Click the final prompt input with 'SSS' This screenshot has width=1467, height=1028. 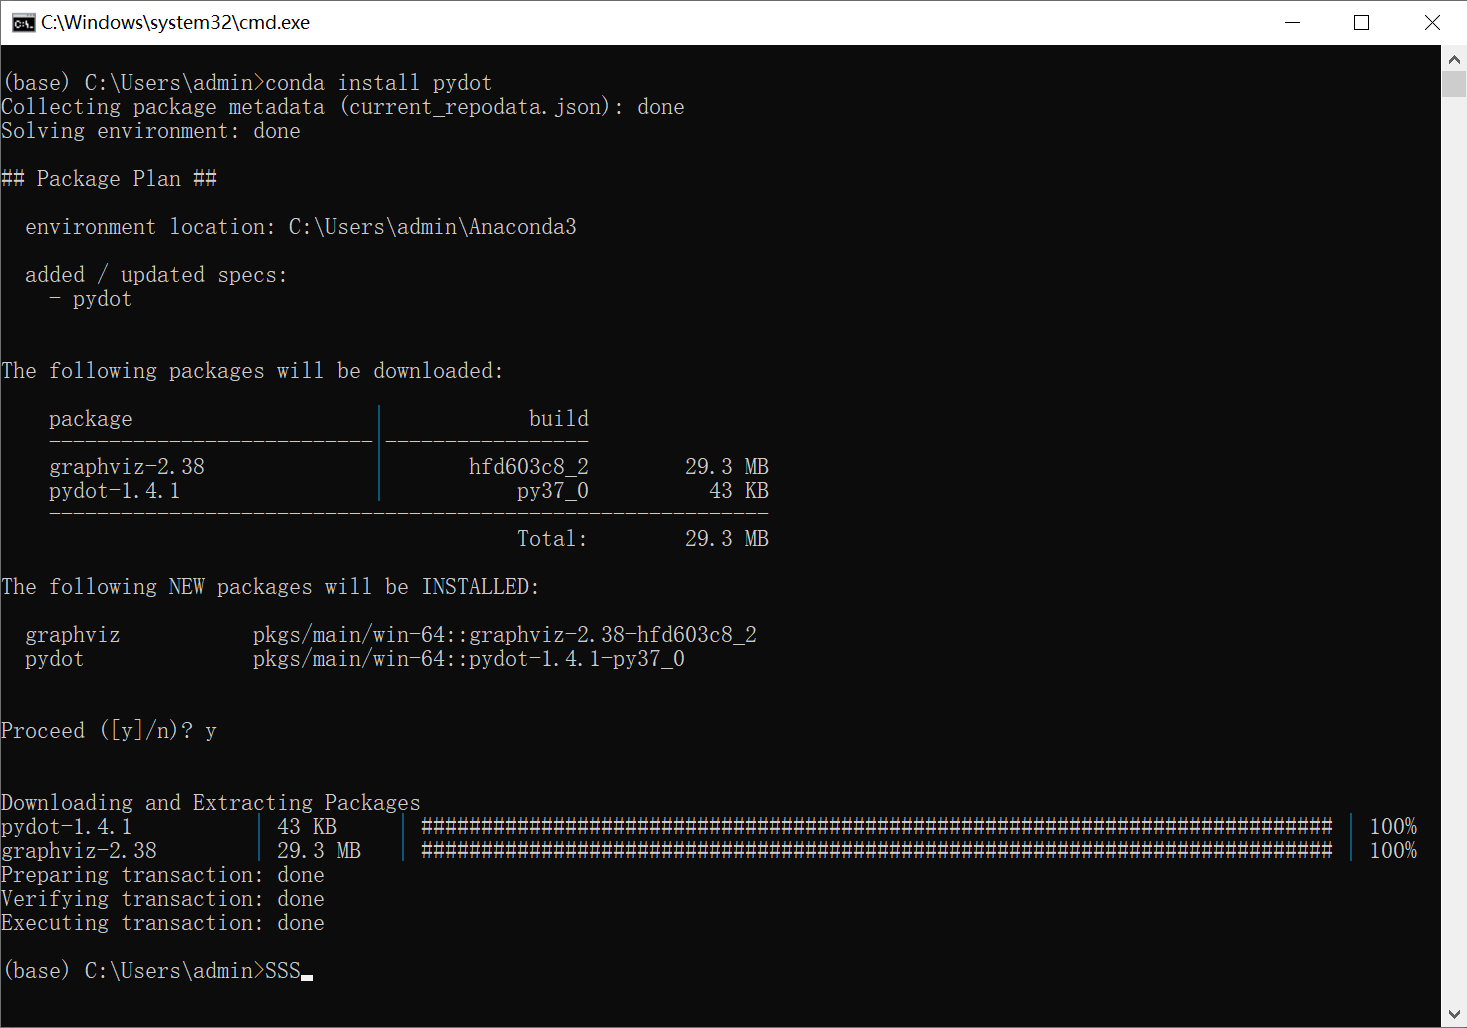point(283,971)
